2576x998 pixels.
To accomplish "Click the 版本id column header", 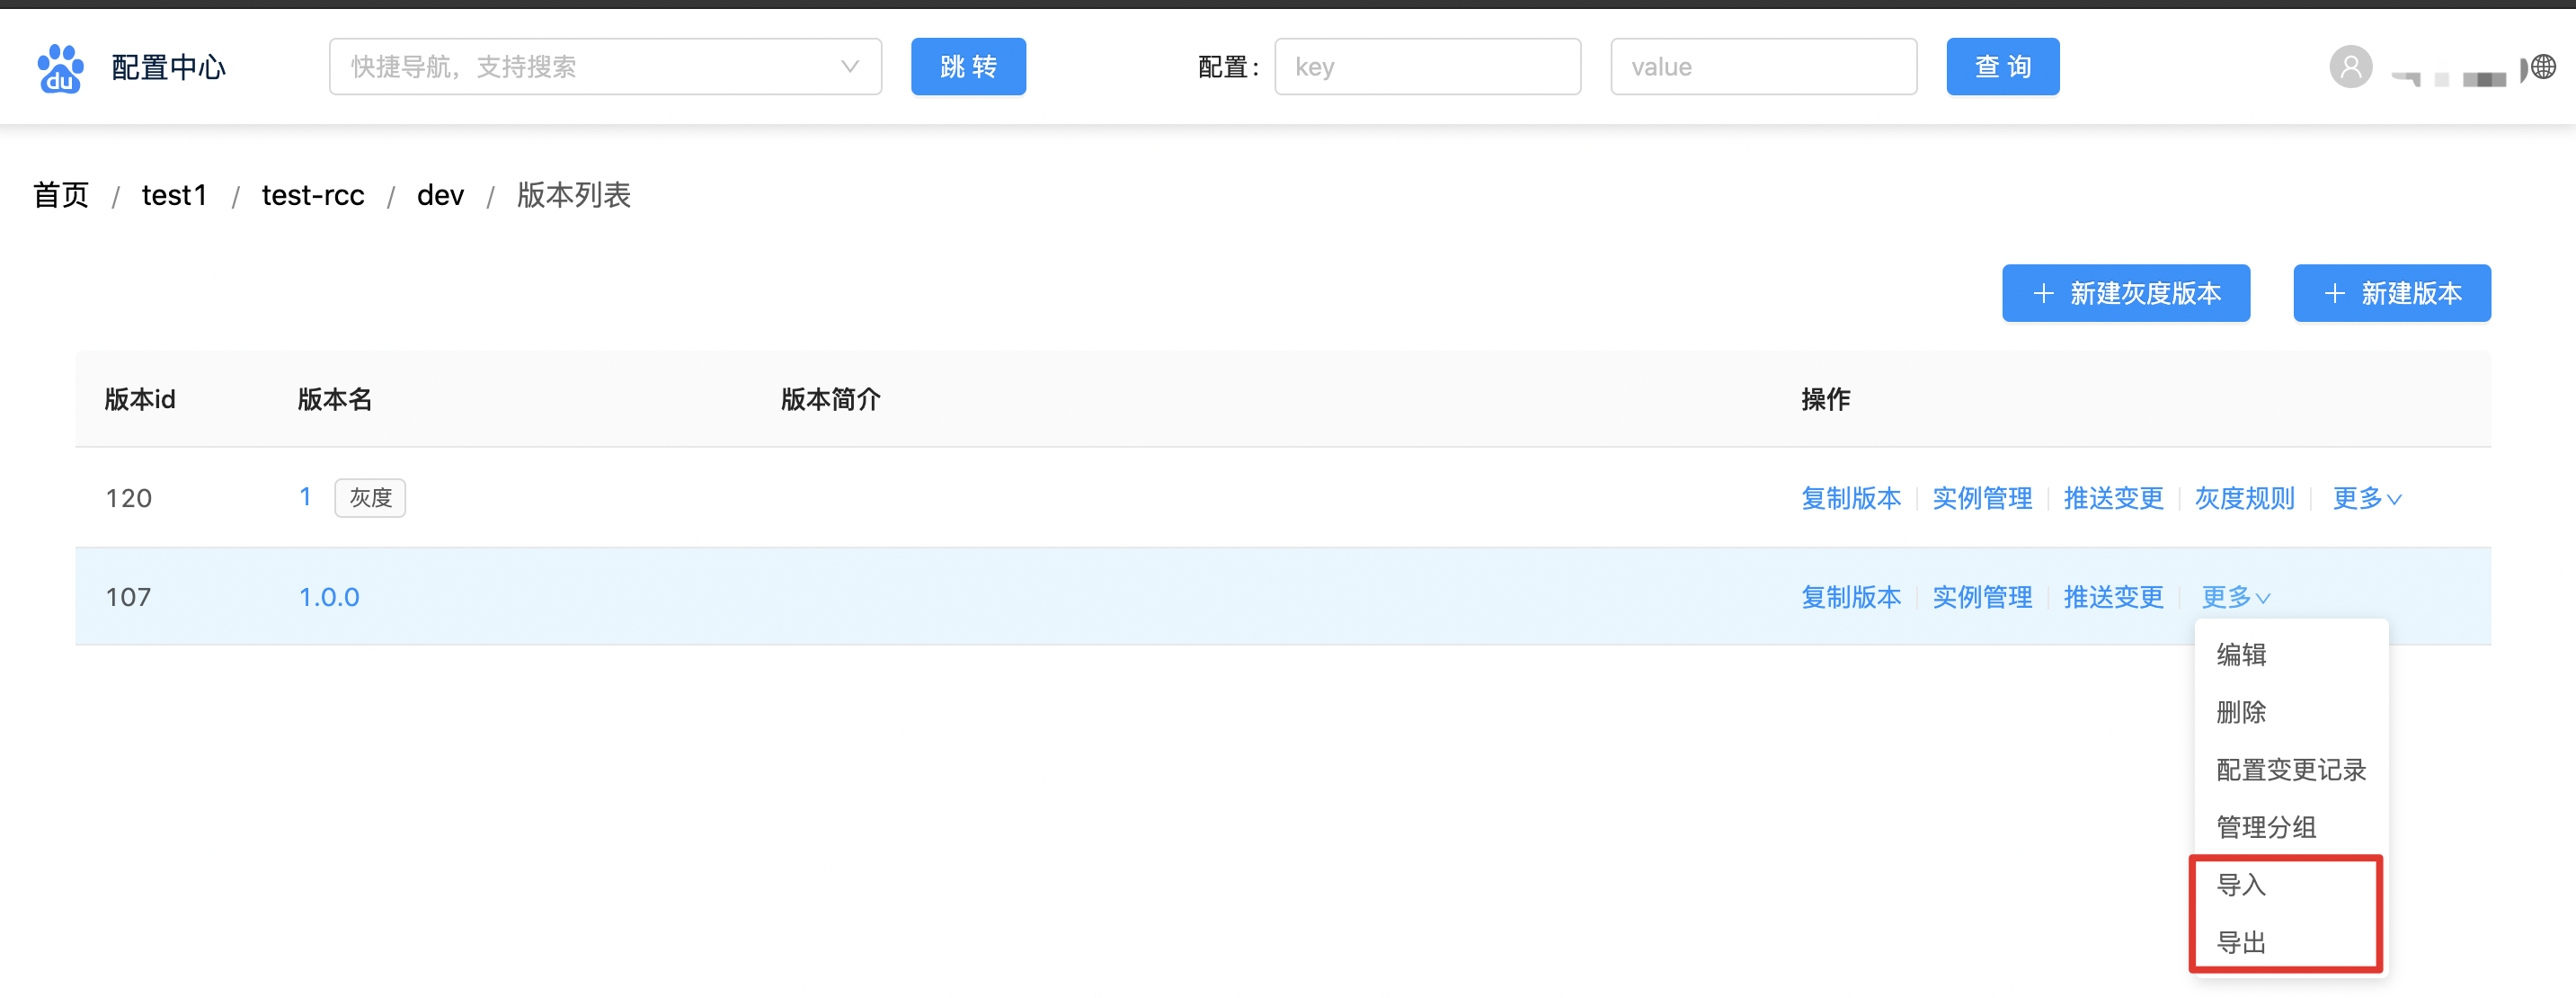I will click(x=140, y=399).
